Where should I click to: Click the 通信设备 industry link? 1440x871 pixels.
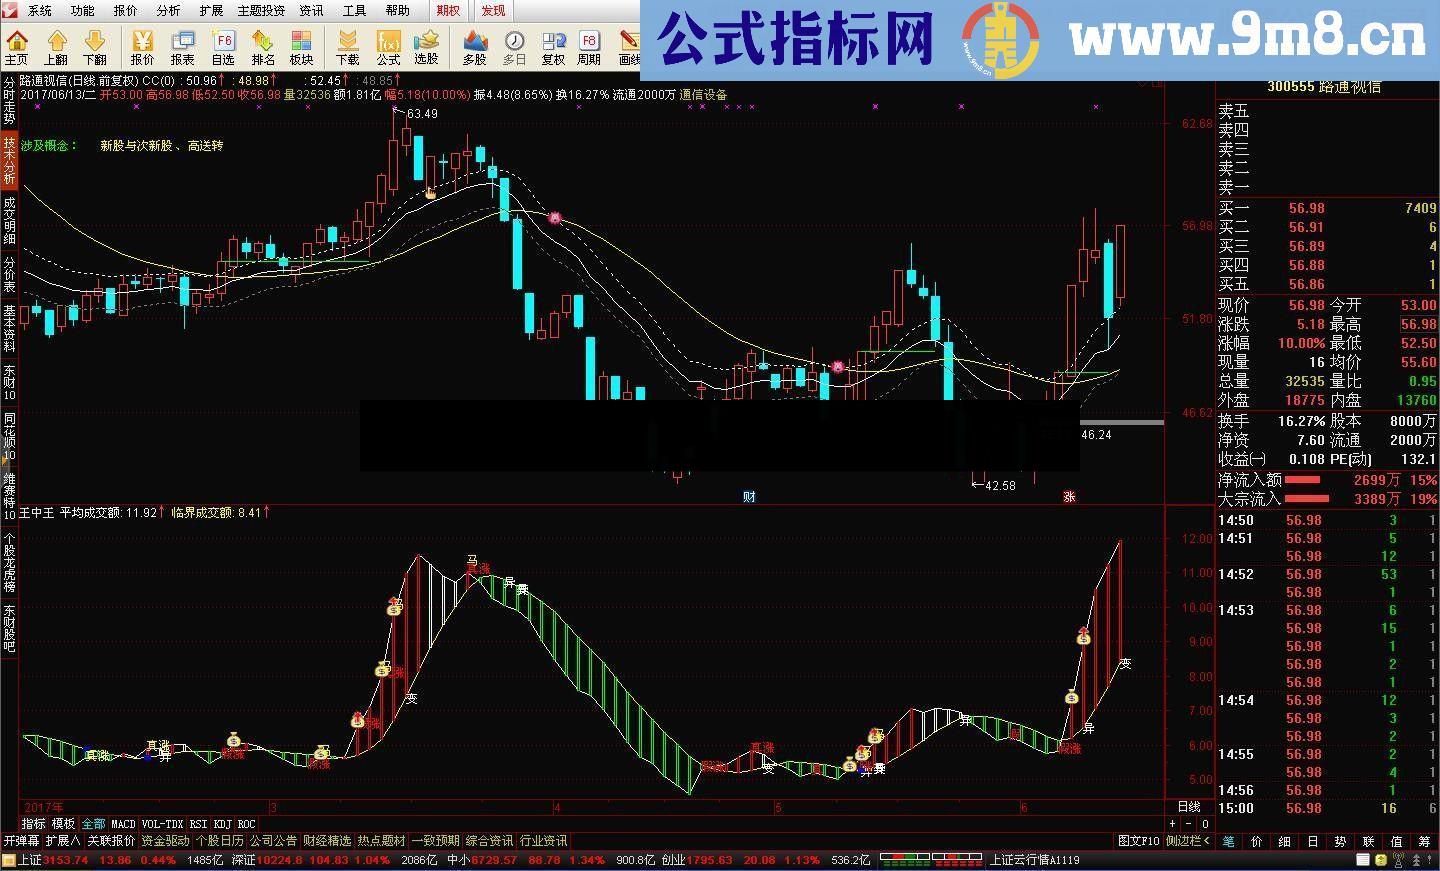703,95
